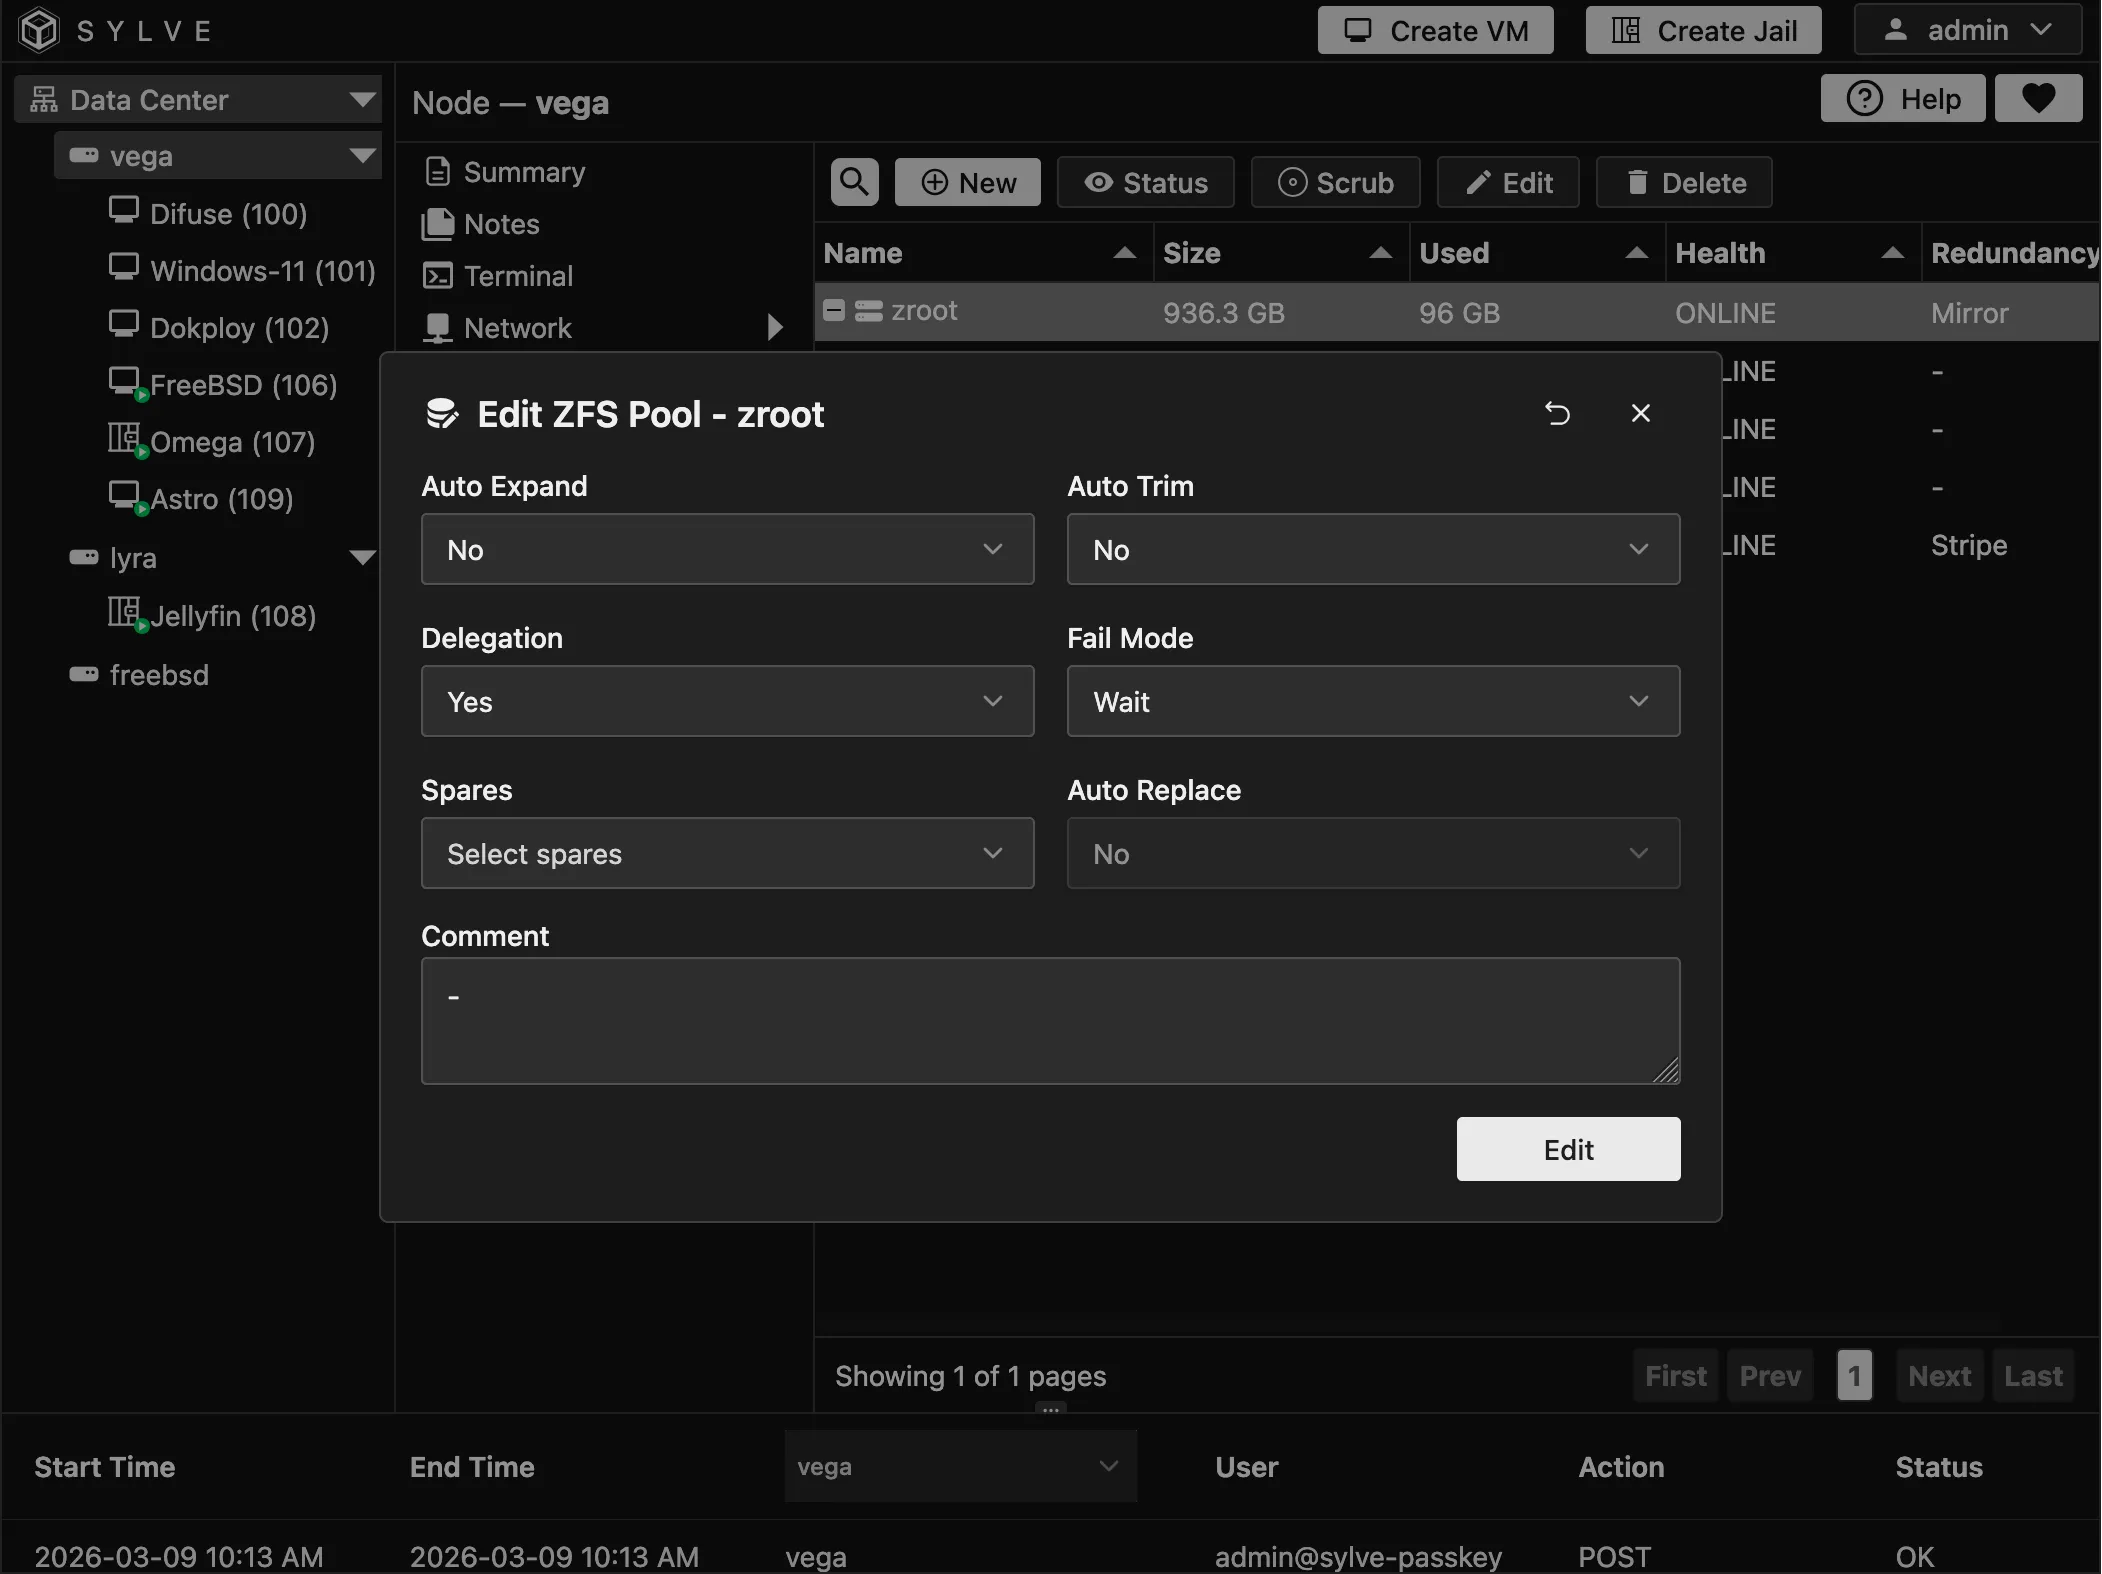Click the Notes document icon in sidebar

tap(438, 224)
